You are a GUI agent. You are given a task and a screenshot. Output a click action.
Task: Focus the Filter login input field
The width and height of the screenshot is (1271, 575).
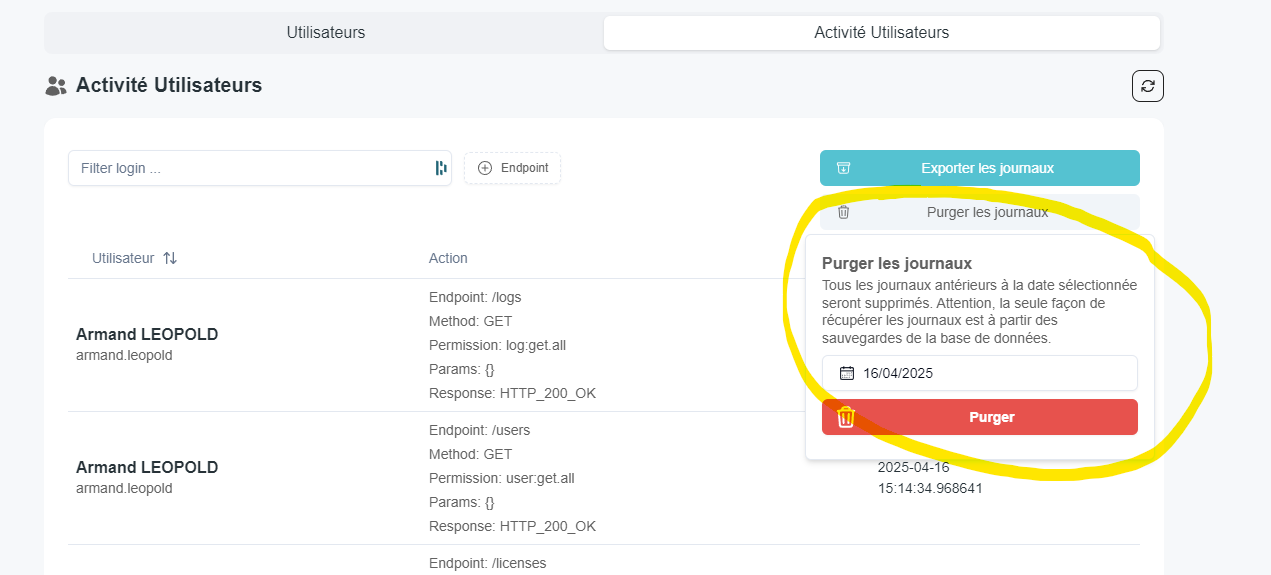pos(250,168)
